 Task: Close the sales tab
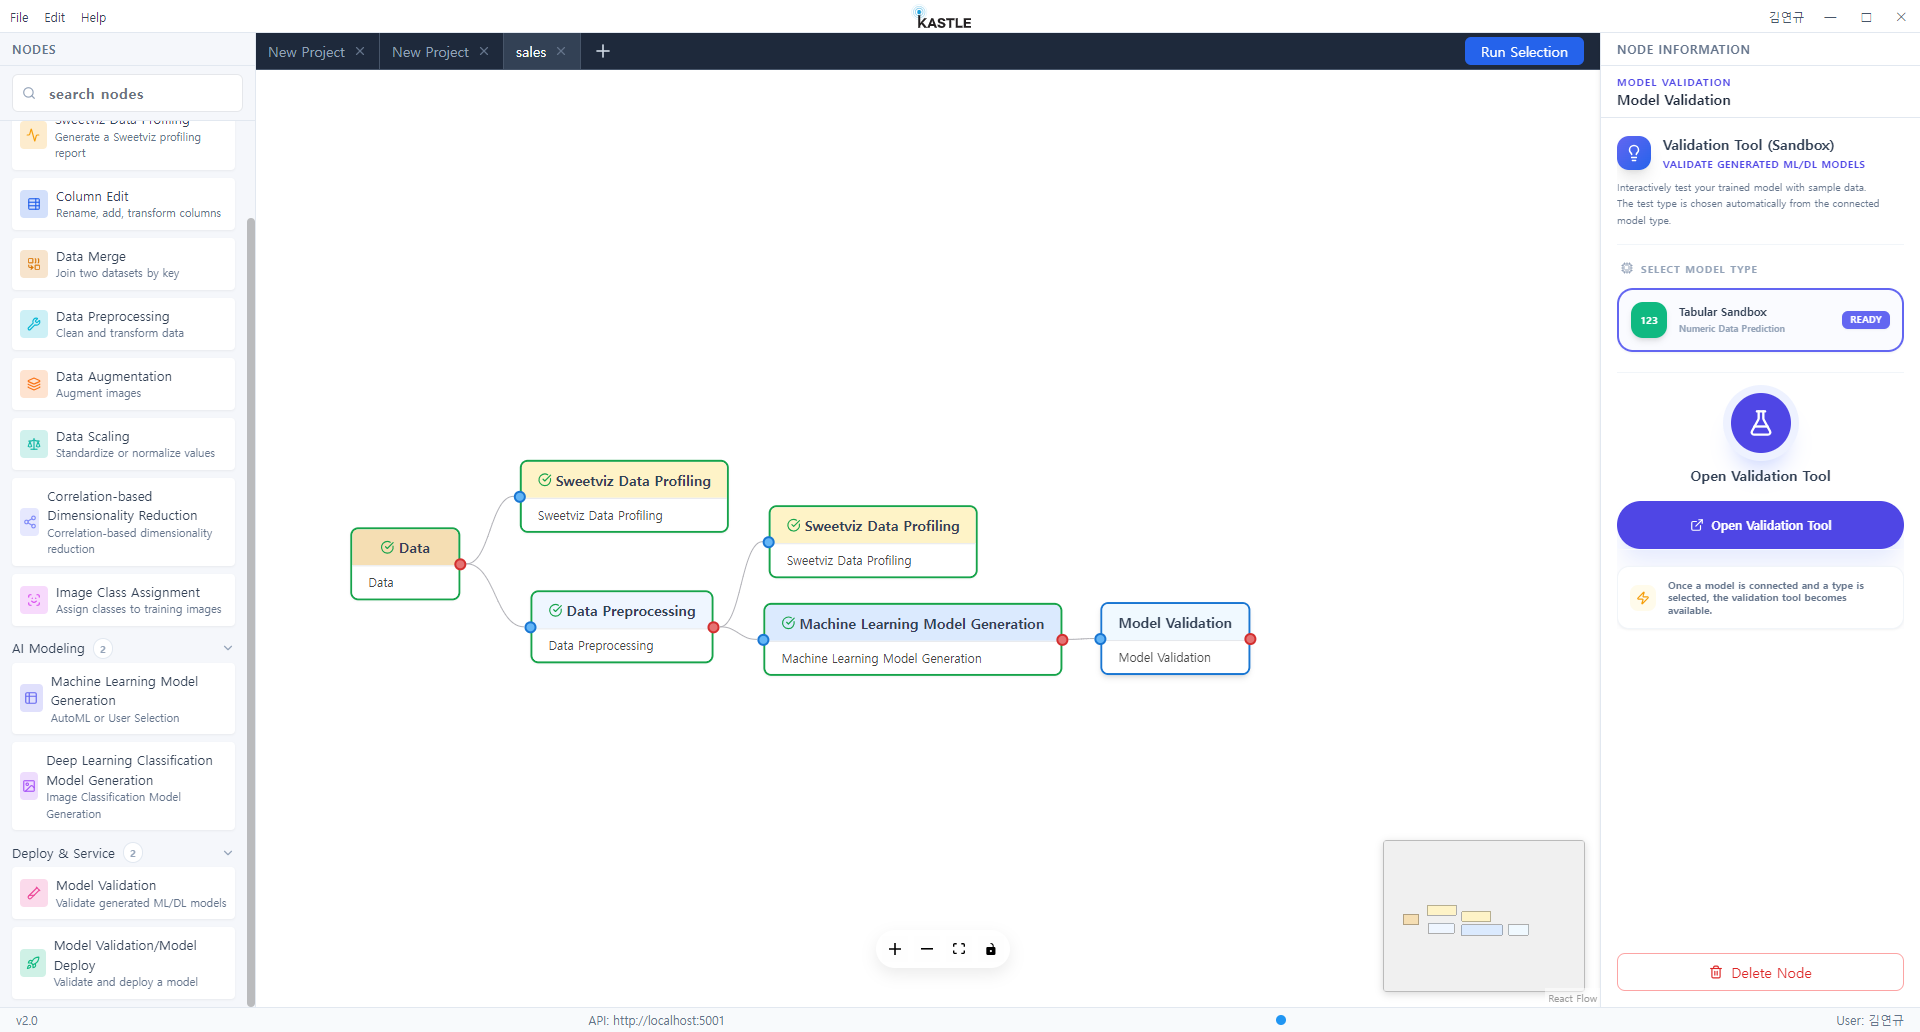tap(561, 51)
